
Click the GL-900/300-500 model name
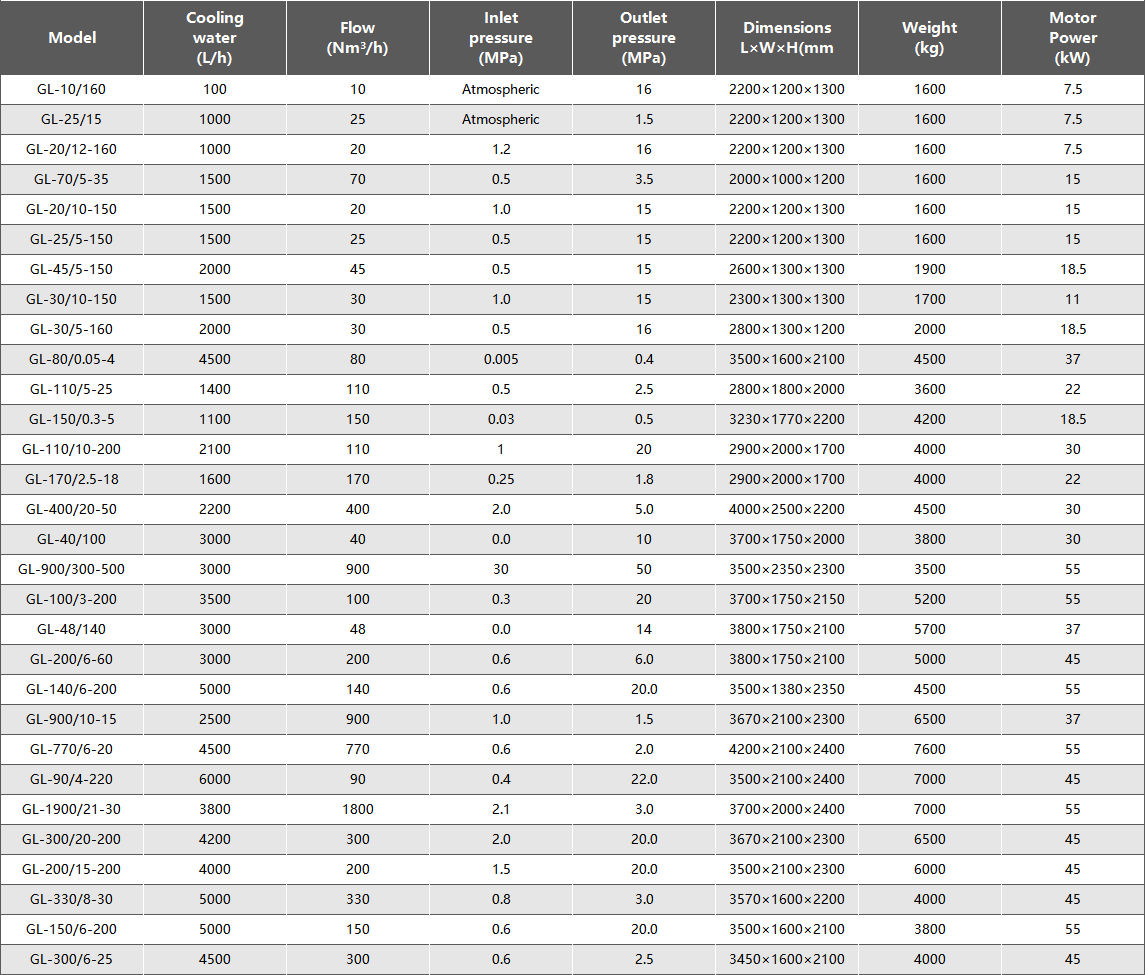pyautogui.click(x=72, y=569)
